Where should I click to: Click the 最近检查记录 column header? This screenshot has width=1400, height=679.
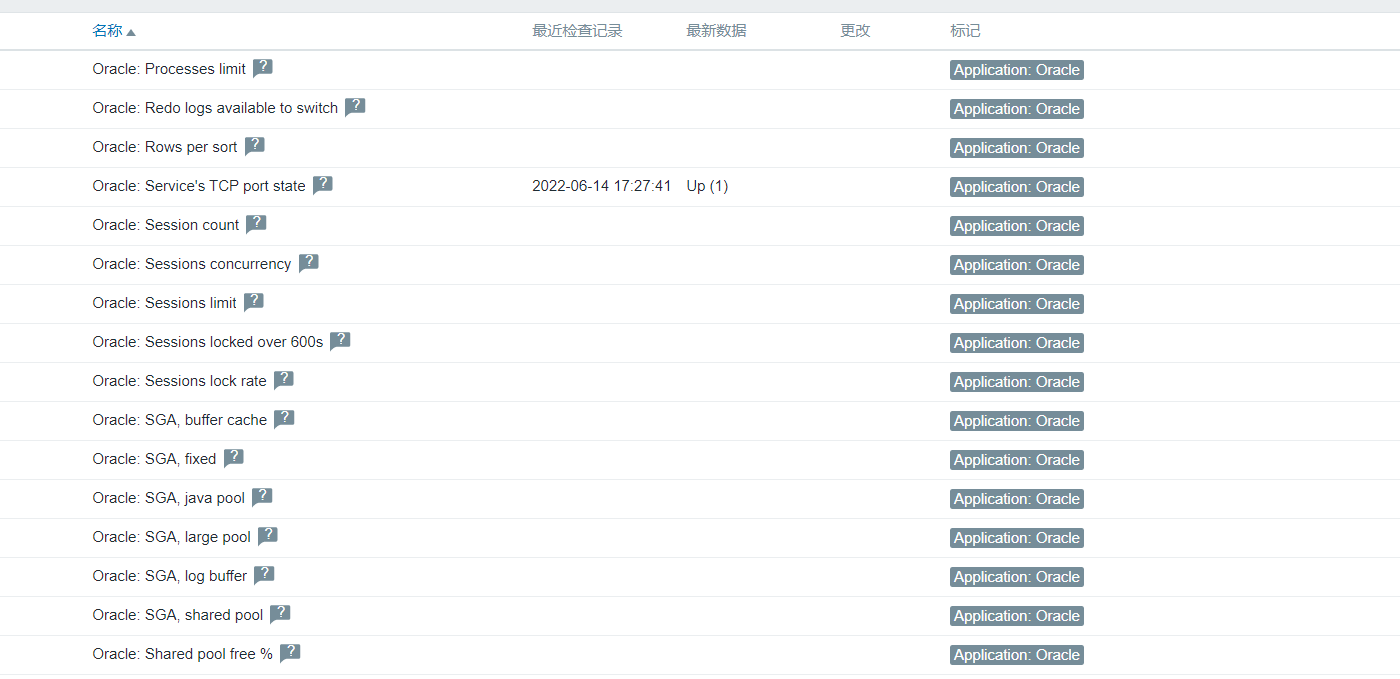pos(577,31)
